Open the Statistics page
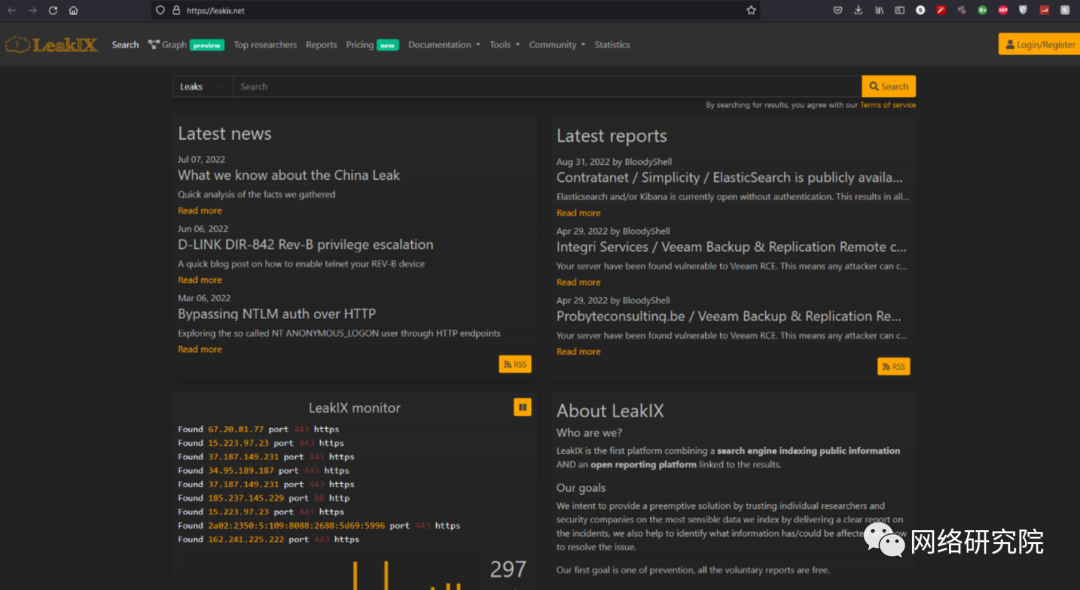 click(x=612, y=45)
